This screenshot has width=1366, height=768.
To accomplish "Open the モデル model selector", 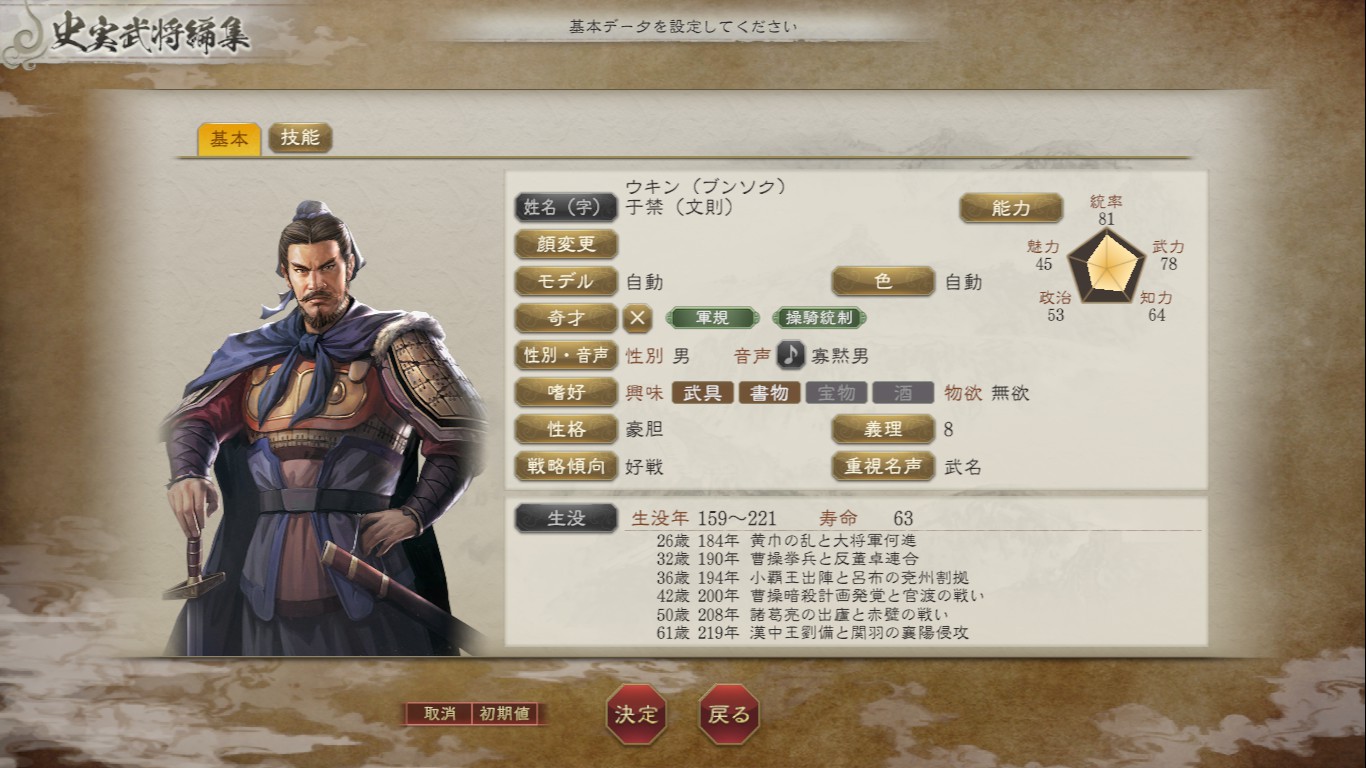I will click(x=566, y=281).
